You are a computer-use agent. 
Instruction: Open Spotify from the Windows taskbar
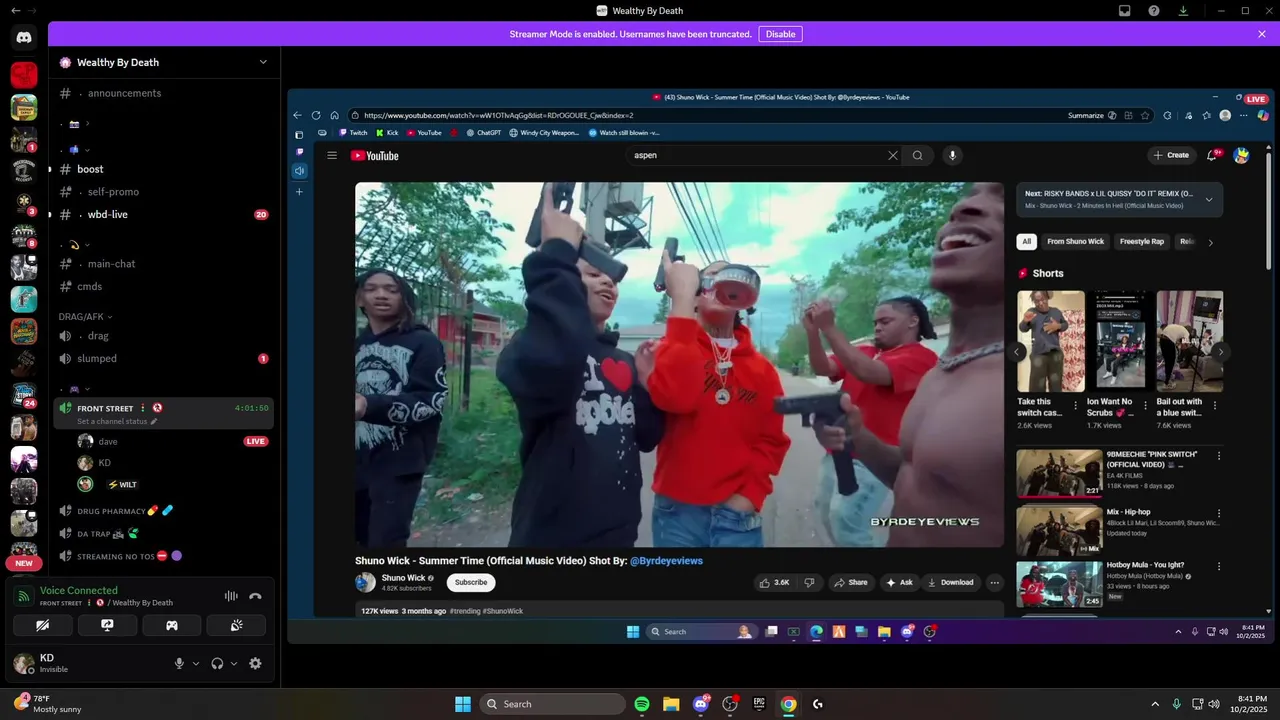click(x=642, y=704)
